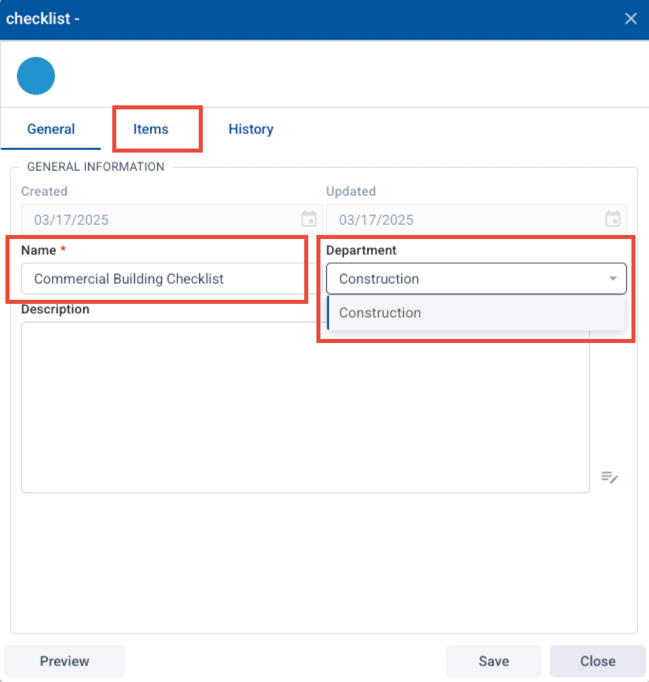
Task: Open the Updated date calendar picker
Action: [613, 219]
